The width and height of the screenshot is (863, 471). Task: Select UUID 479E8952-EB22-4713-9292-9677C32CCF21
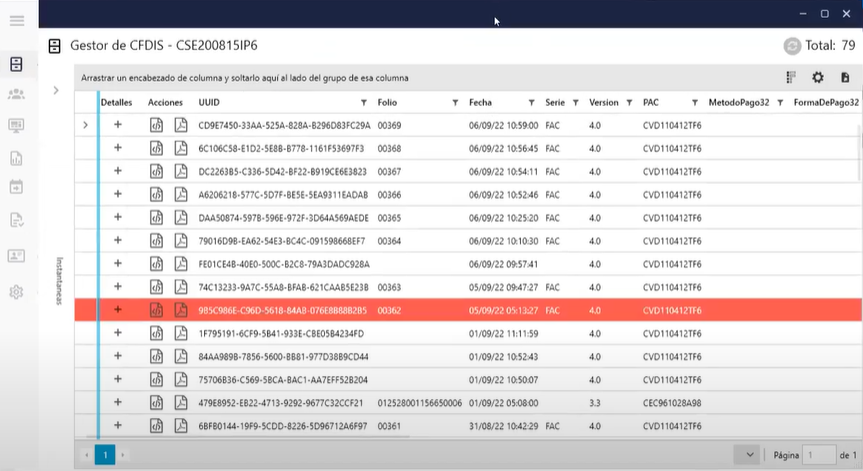(x=281, y=403)
